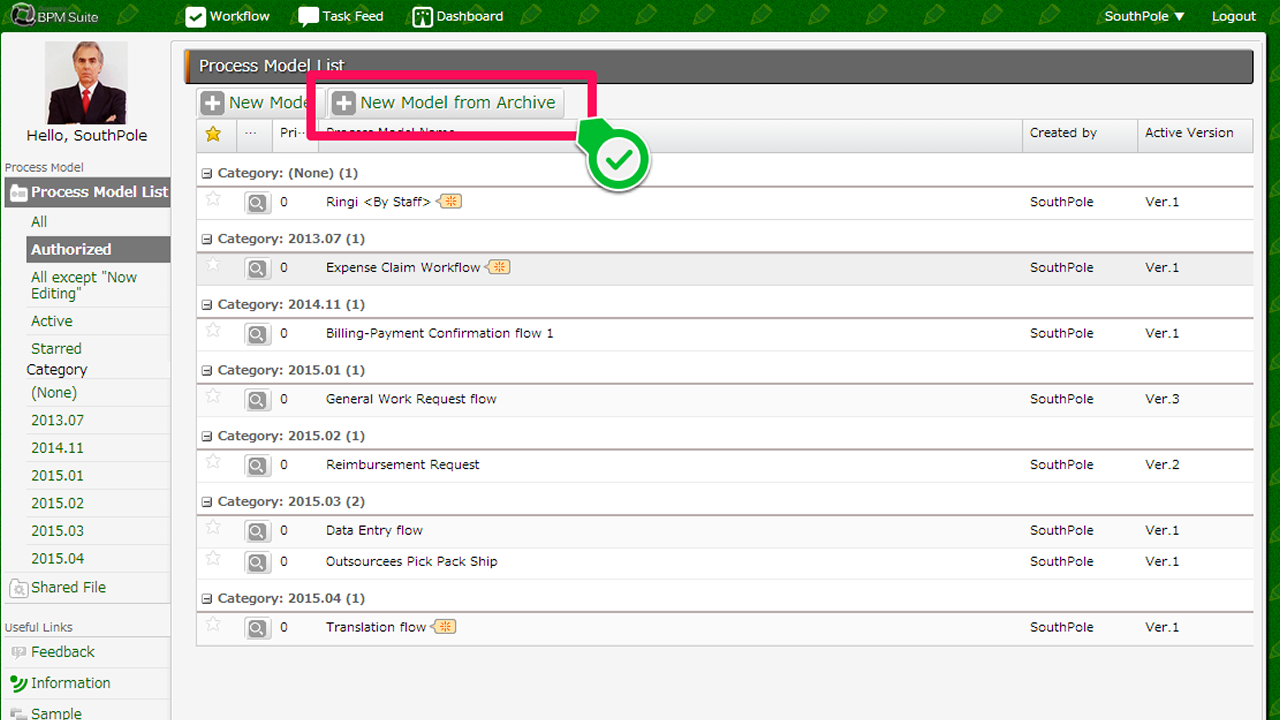Click the Workflow checkmark icon in top bar
Screen dimensions: 1280x720
click(x=196, y=17)
